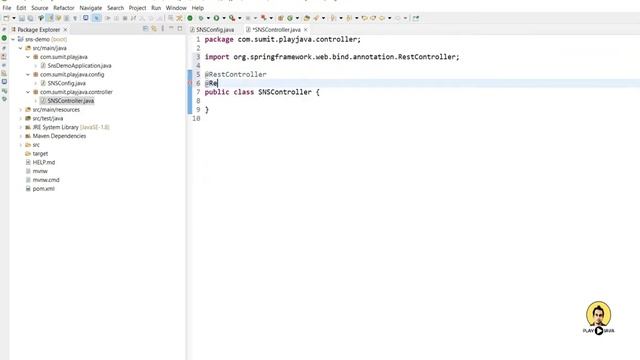Select the HELP.md file
This screenshot has width=640, height=360.
click(44, 162)
